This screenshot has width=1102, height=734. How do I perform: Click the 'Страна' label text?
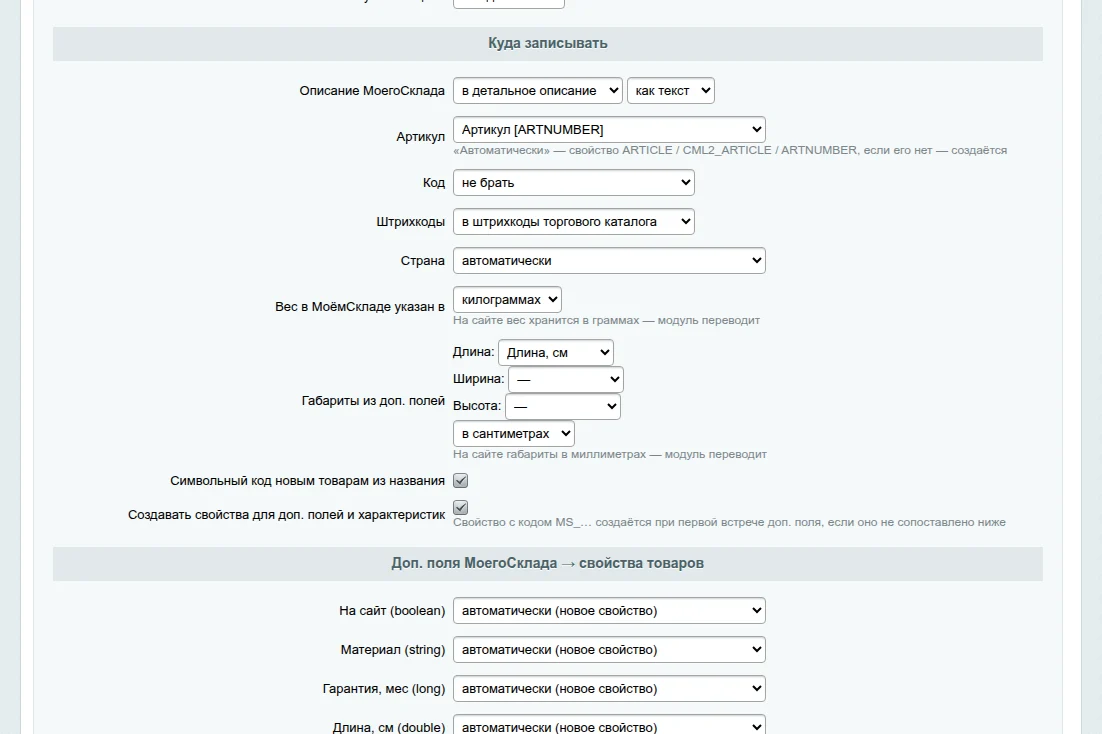coord(422,261)
